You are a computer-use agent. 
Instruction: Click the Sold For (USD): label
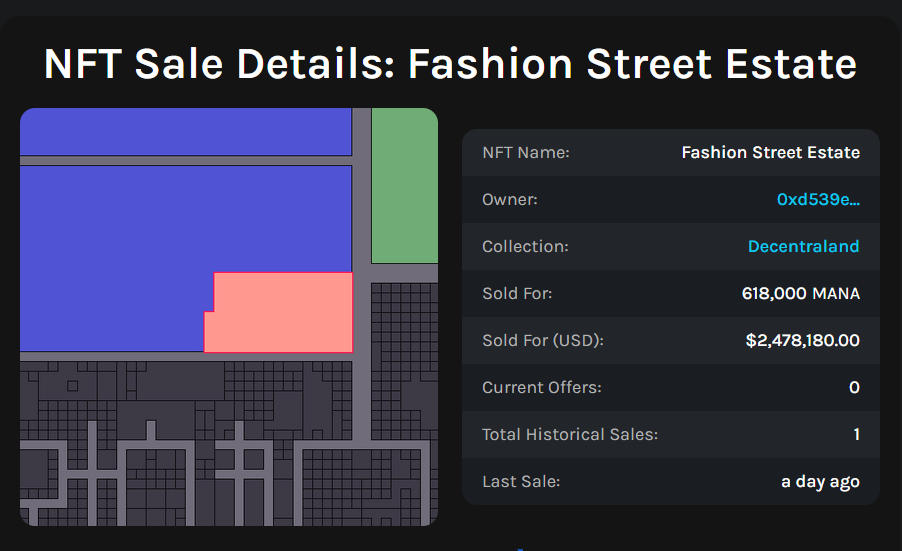tap(543, 340)
